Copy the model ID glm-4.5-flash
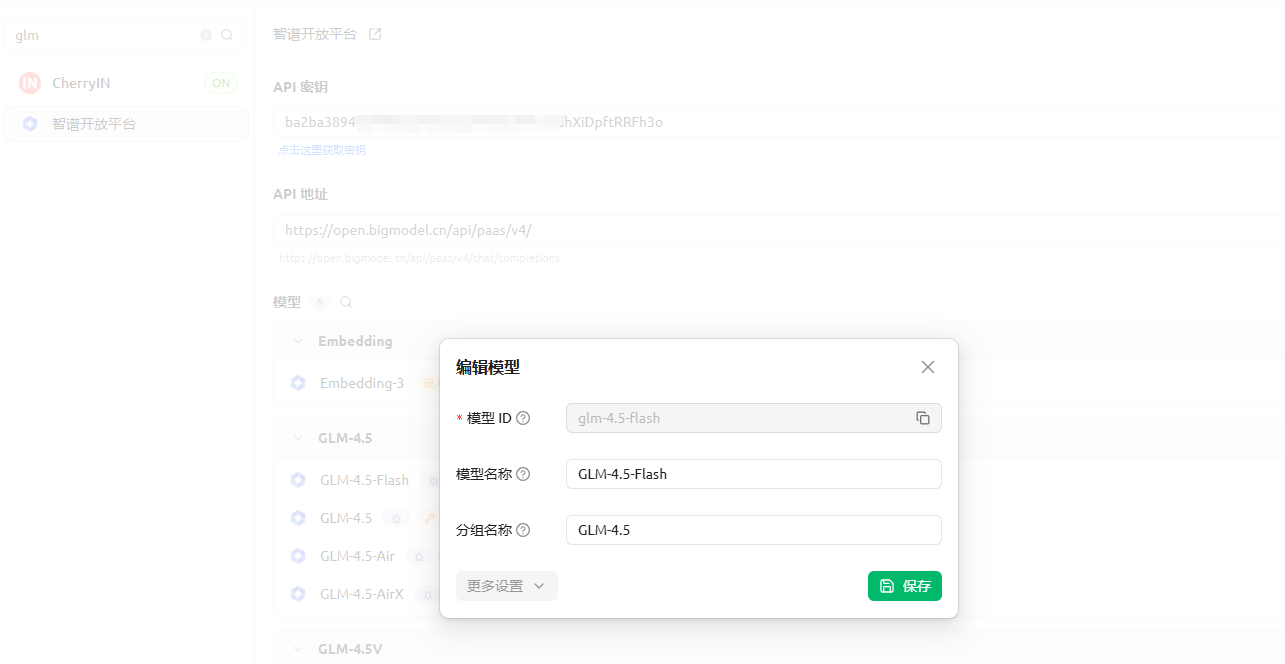Screen dimensions: 1285x664 click(922, 418)
